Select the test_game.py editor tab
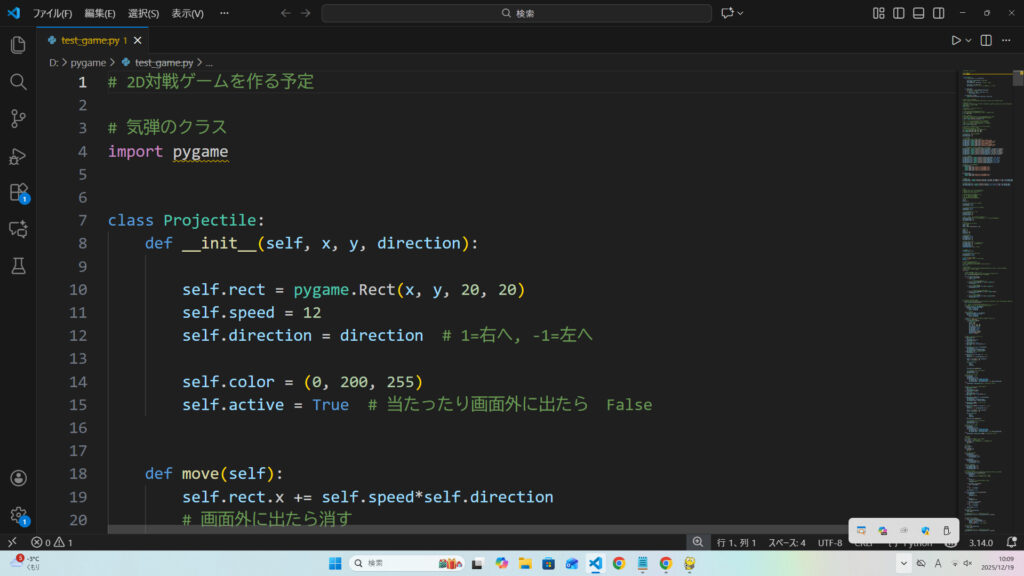The height and width of the screenshot is (576, 1024). pos(90,40)
